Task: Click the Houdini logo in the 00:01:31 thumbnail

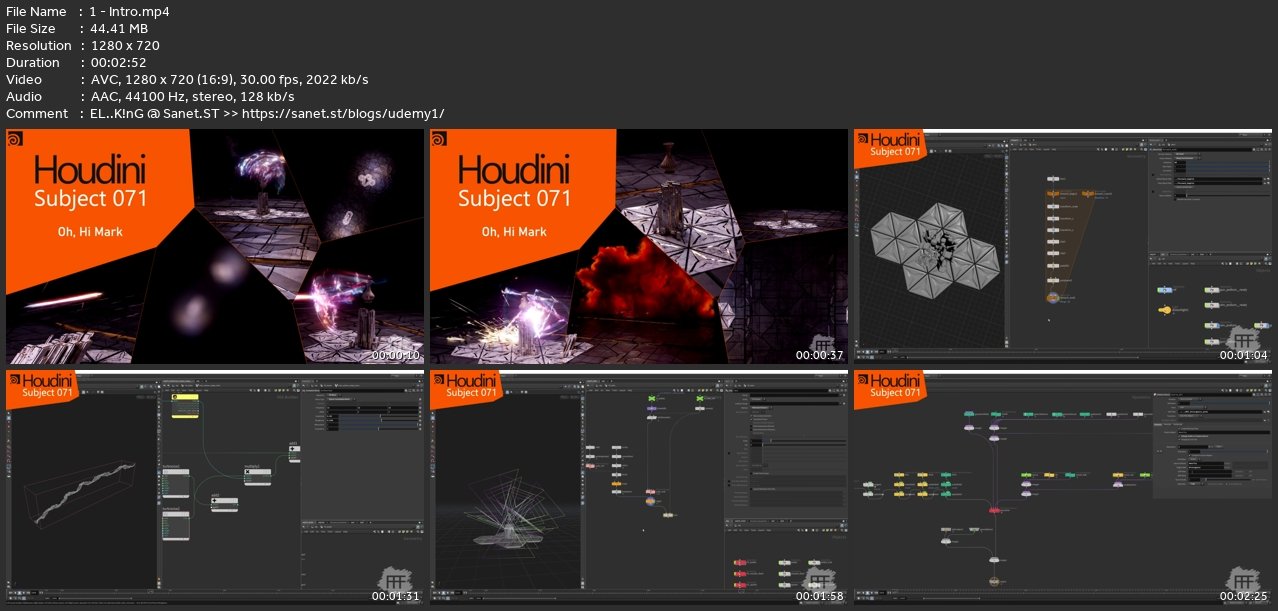Action: [14, 379]
